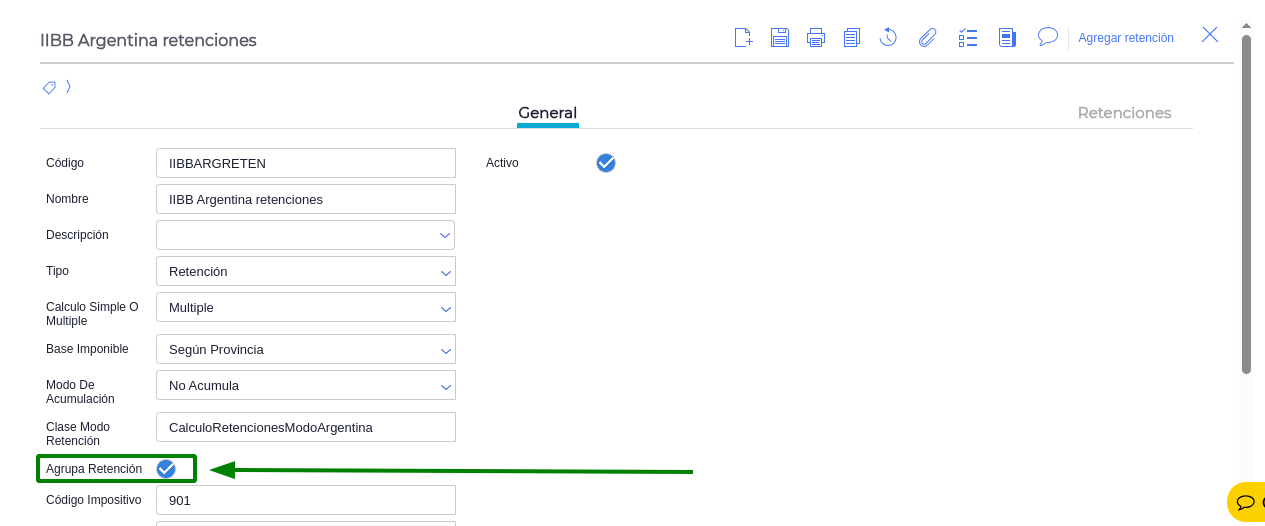Open attachments with the paperclip icon
This screenshot has height=526, width=1265.
coord(928,38)
